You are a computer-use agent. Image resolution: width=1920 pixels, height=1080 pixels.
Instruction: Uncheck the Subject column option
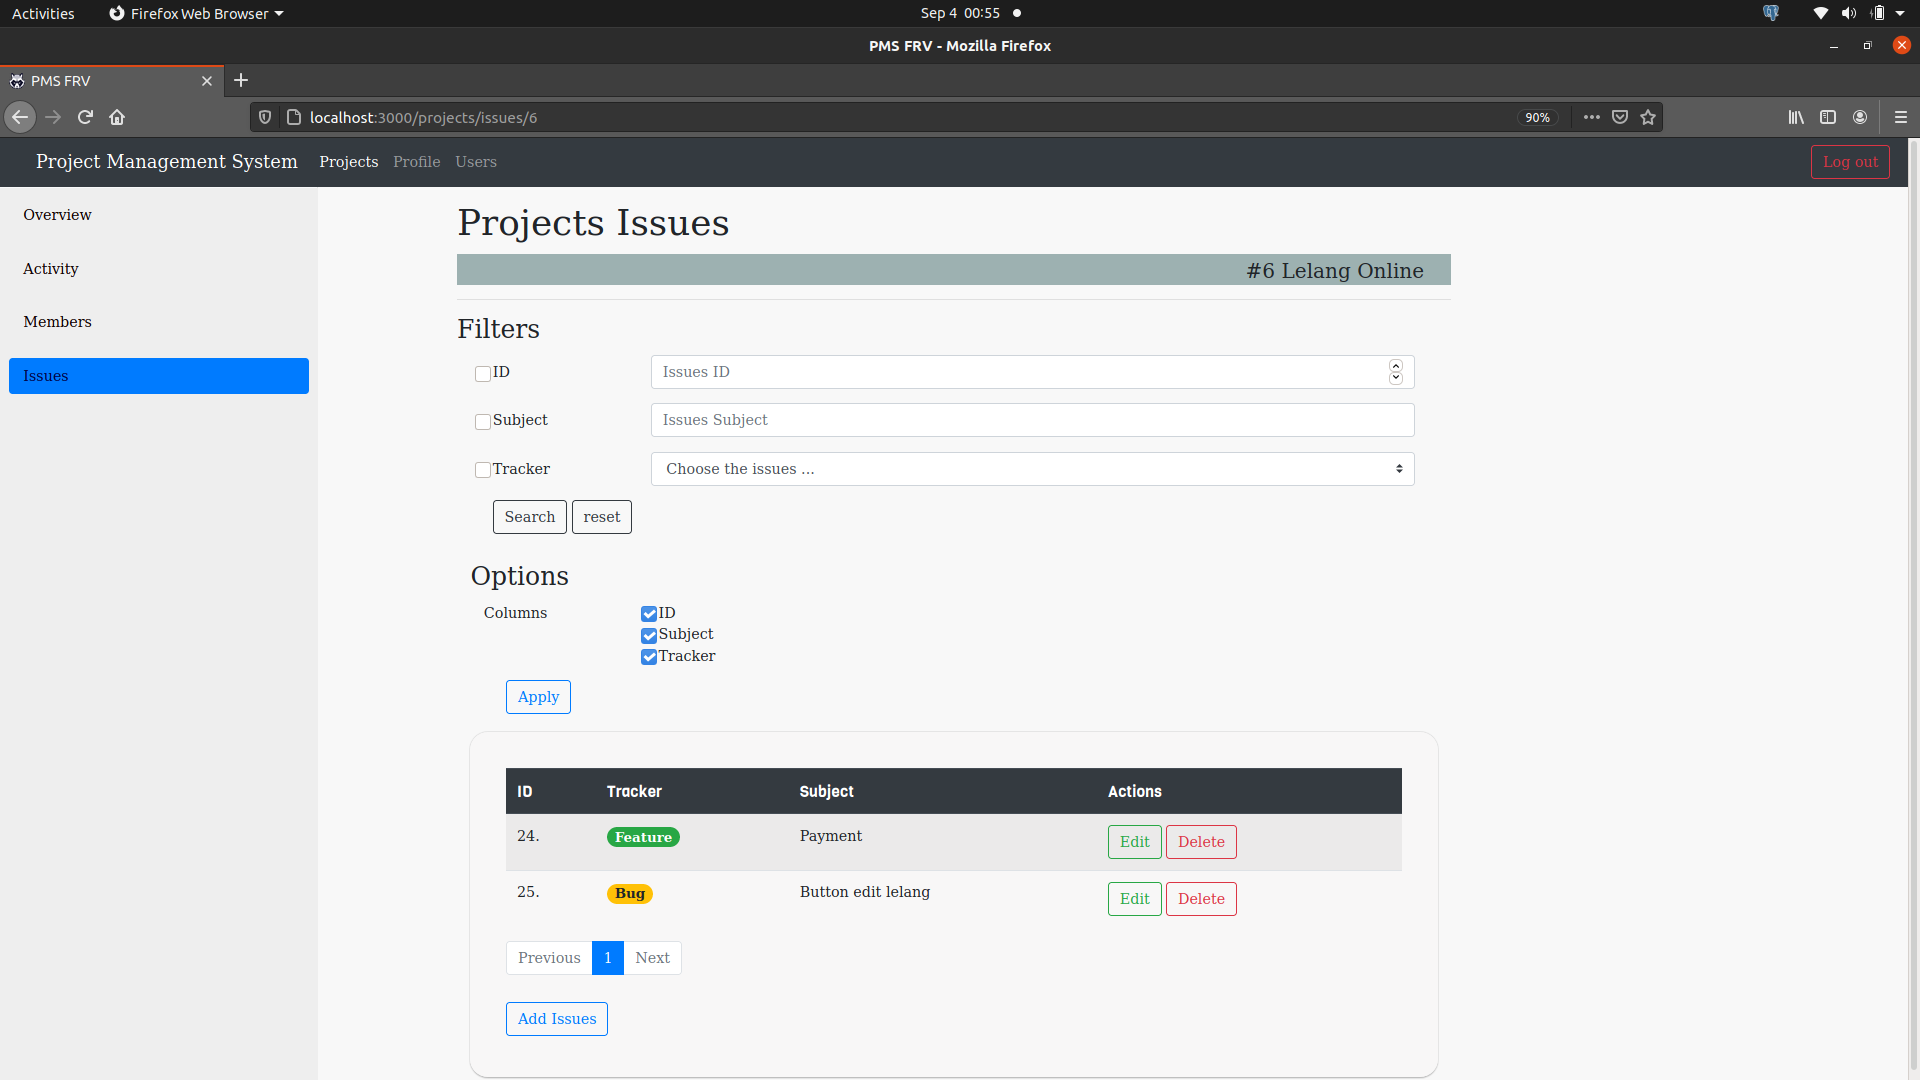click(x=649, y=635)
